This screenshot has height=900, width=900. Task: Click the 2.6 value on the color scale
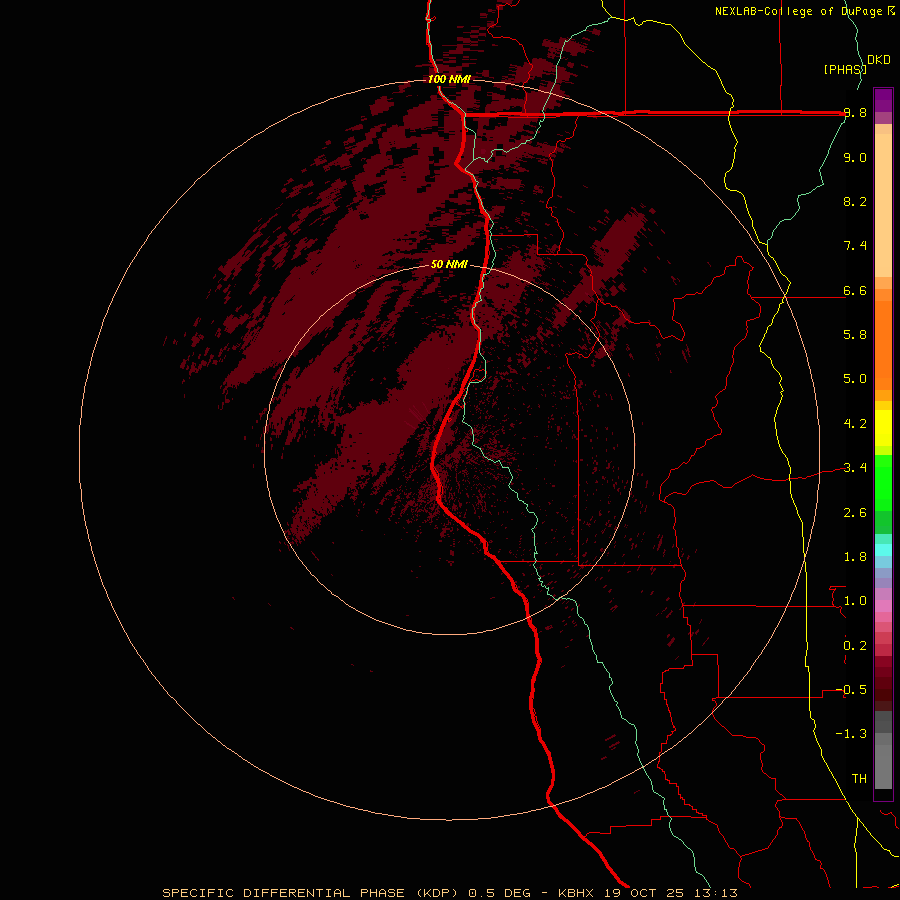point(855,513)
